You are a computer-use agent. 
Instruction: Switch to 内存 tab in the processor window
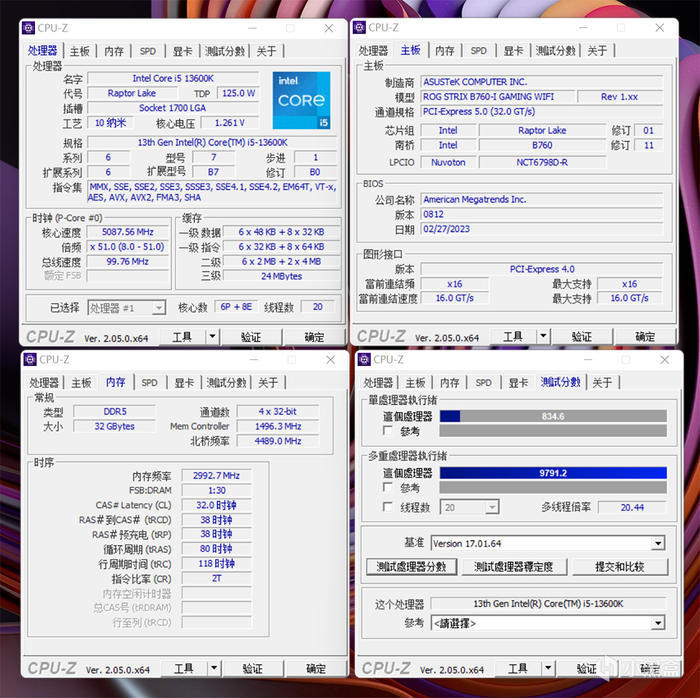point(114,51)
